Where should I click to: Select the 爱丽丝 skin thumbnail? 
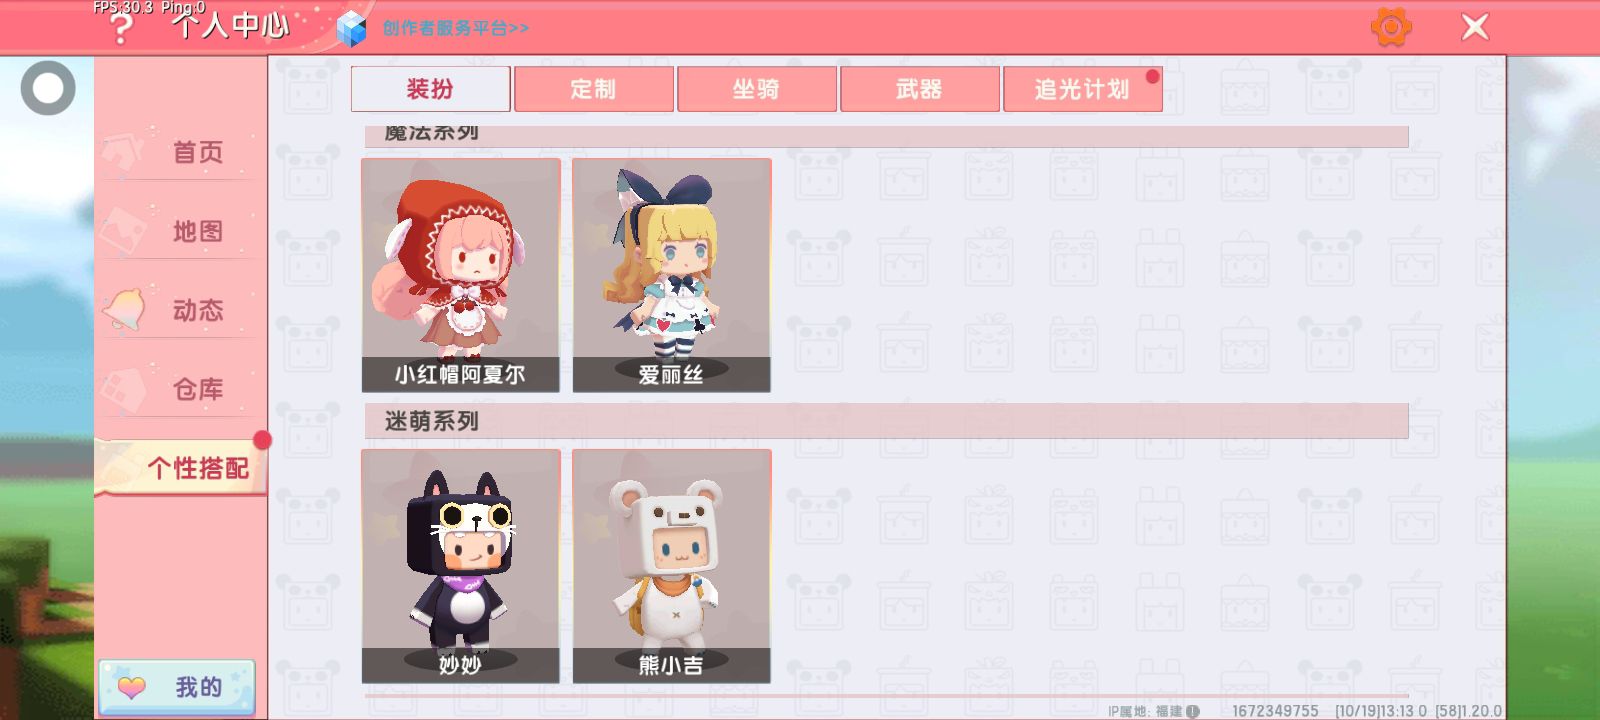[x=671, y=275]
